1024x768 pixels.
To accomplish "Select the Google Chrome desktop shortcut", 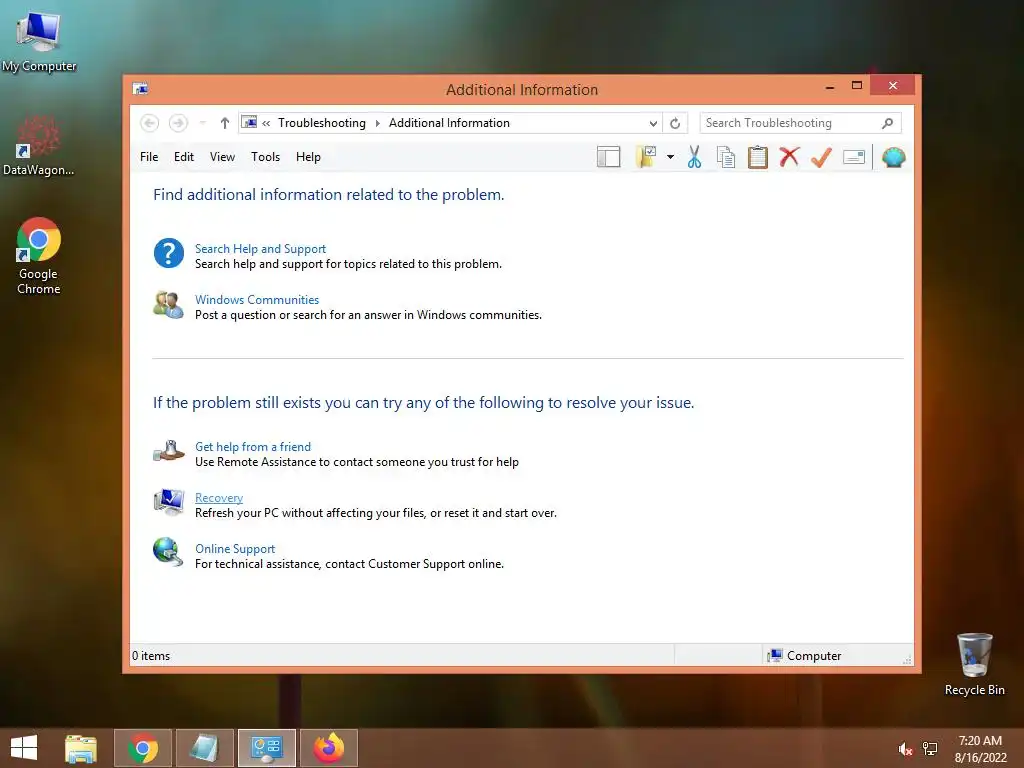I will (39, 256).
